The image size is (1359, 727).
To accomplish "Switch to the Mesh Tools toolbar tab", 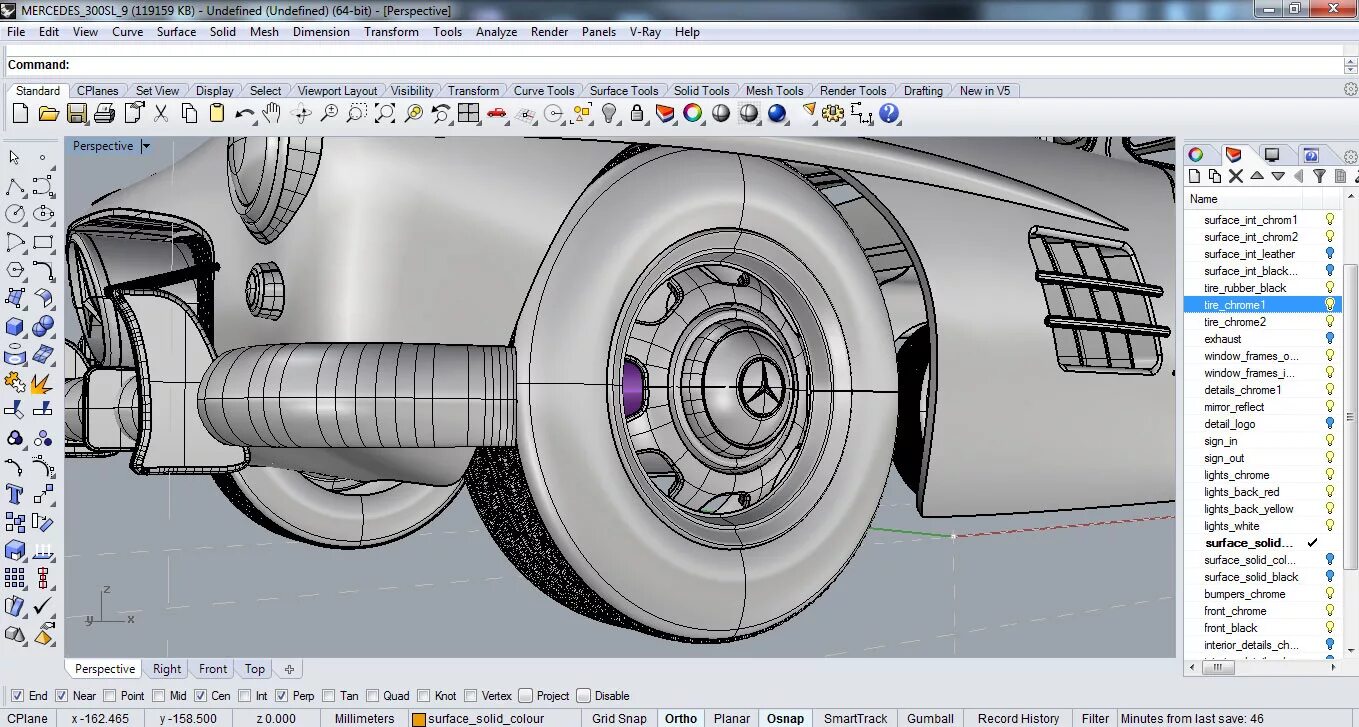I will (x=774, y=90).
